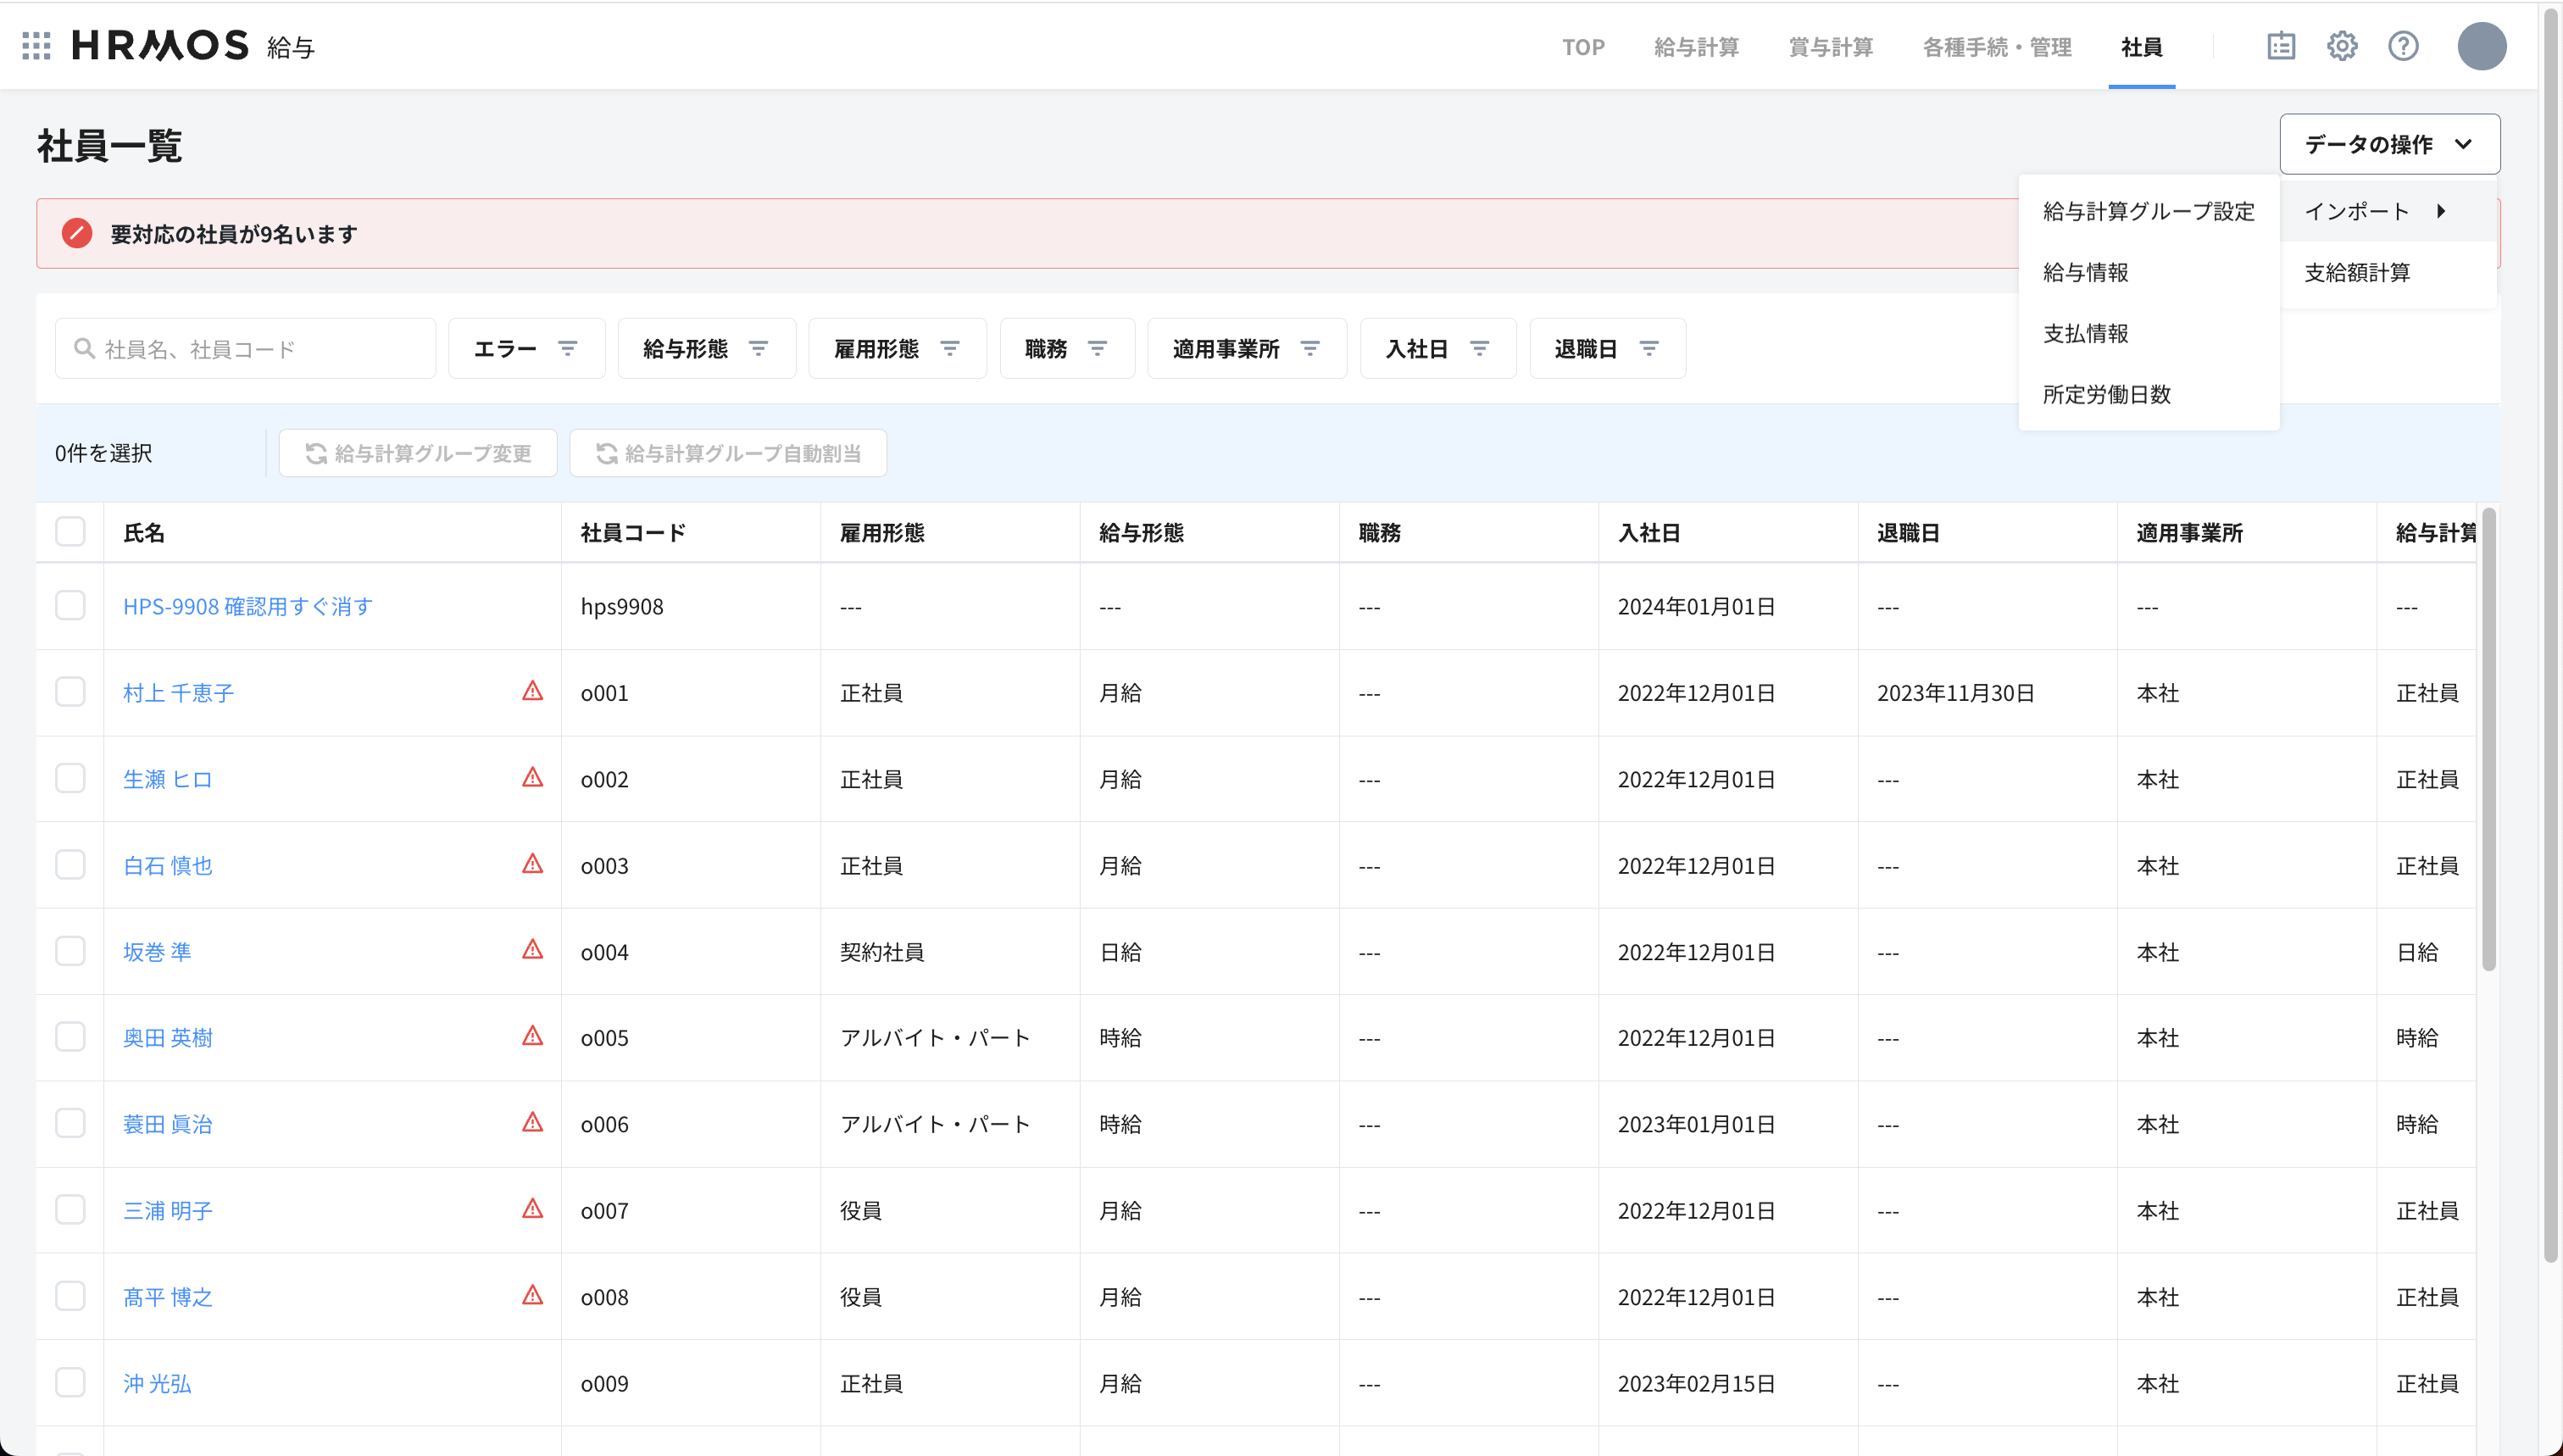
Task: Click warning triangle icon for 村上 千恵子
Action: [x=533, y=691]
